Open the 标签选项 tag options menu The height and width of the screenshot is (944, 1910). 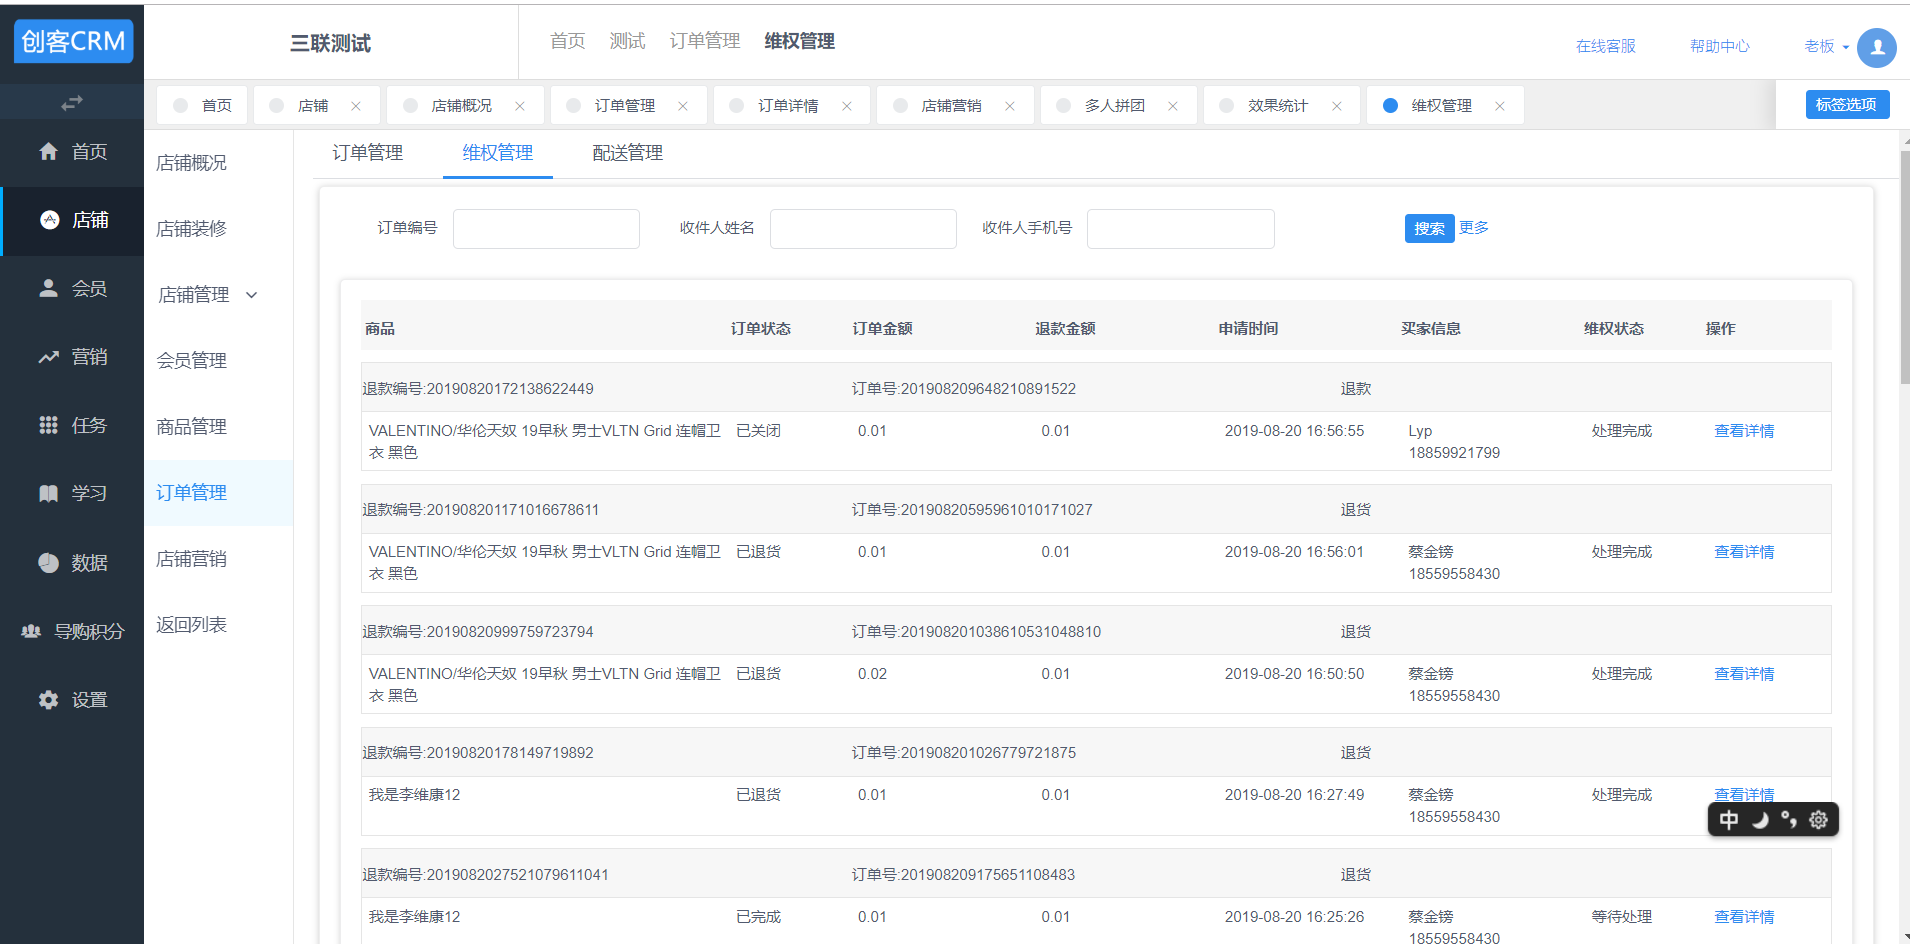pos(1846,104)
